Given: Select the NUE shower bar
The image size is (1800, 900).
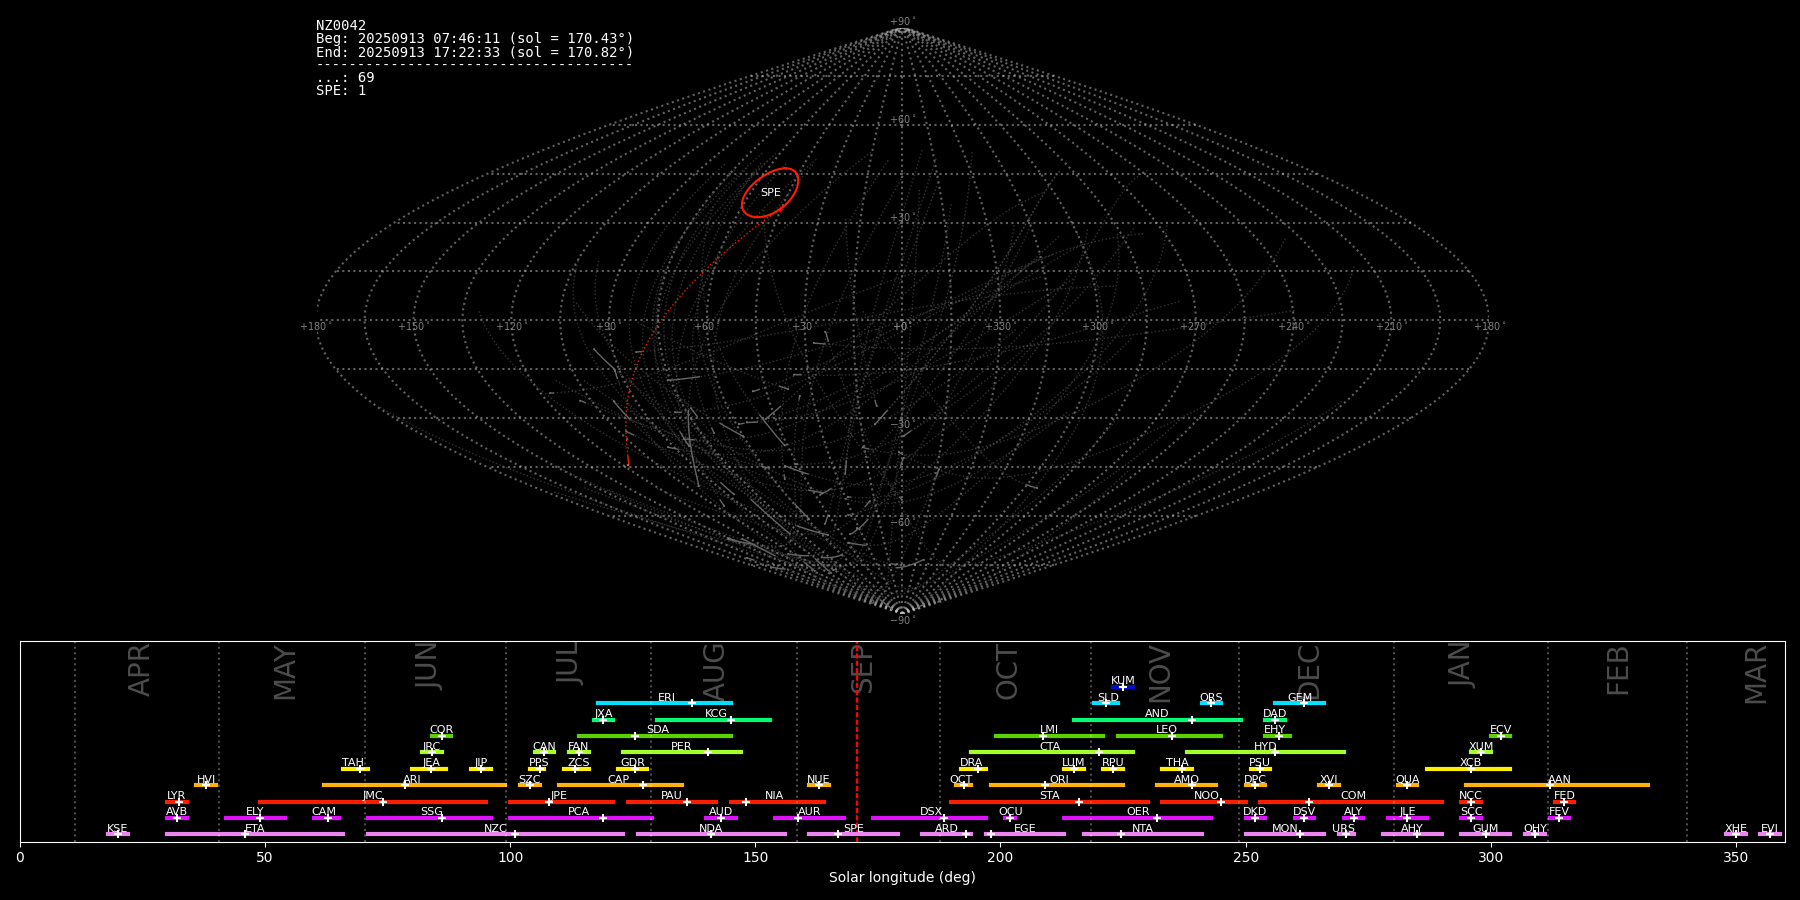Looking at the screenshot, I should (x=819, y=785).
